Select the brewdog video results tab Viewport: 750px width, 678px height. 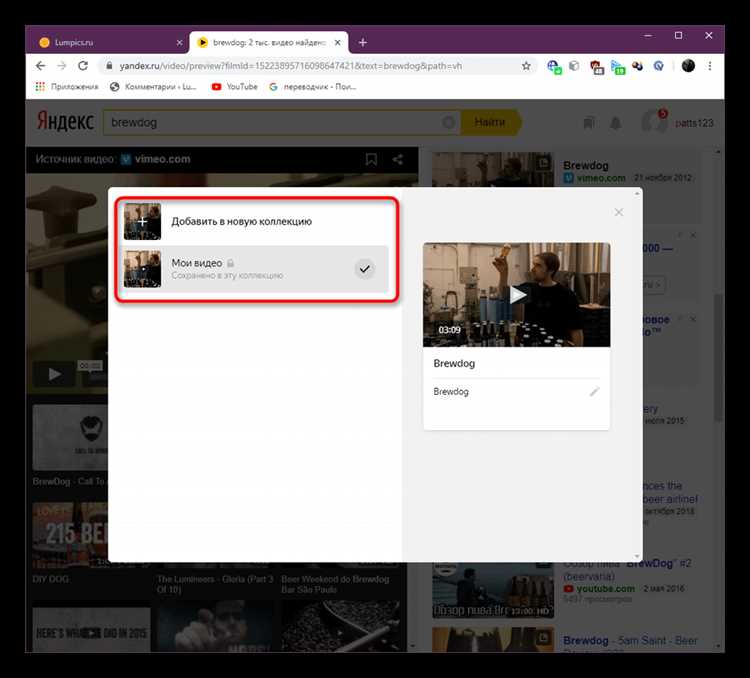coord(269,43)
